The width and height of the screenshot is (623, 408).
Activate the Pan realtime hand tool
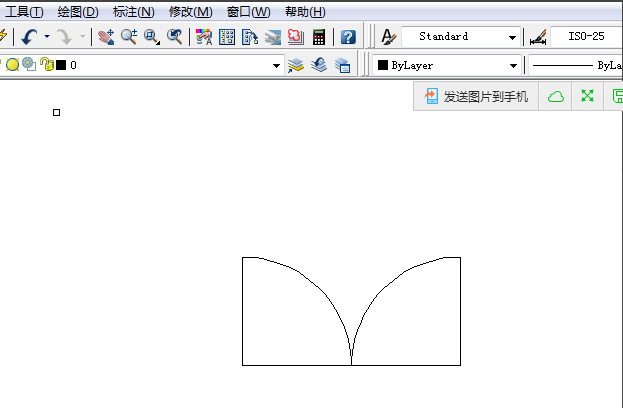click(106, 37)
